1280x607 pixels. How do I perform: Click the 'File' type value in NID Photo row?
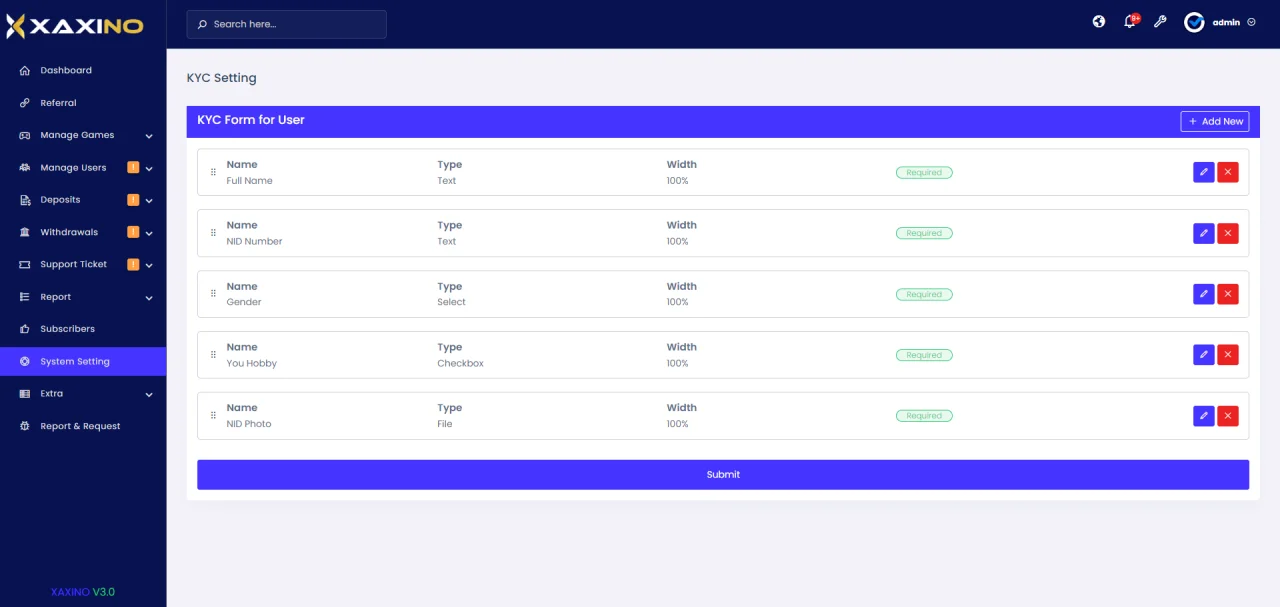[445, 424]
